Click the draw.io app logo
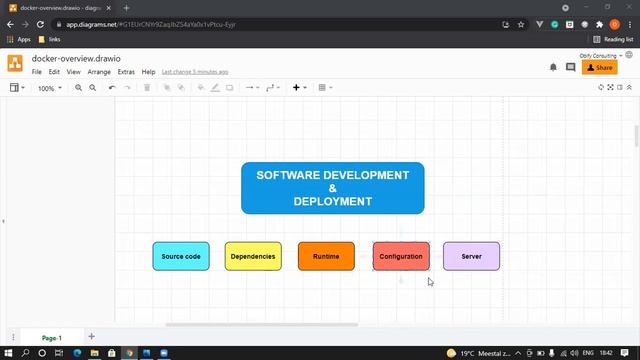 15,63
